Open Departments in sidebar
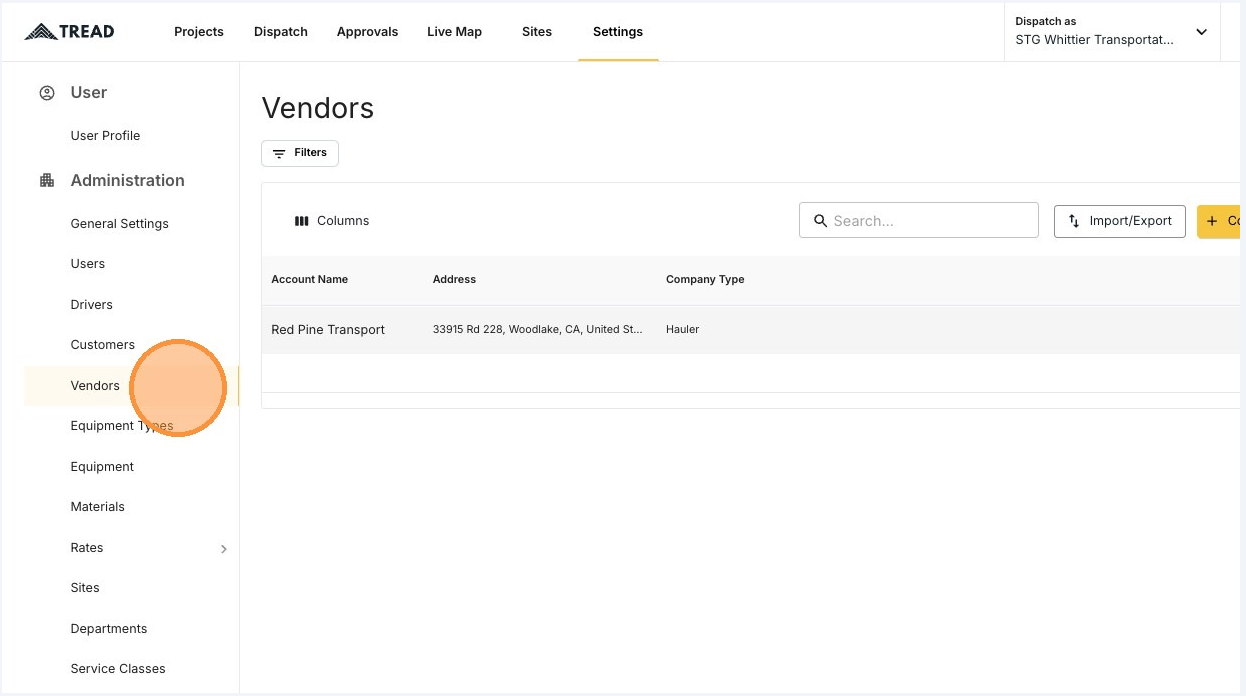The height and width of the screenshot is (696, 1246). (108, 629)
